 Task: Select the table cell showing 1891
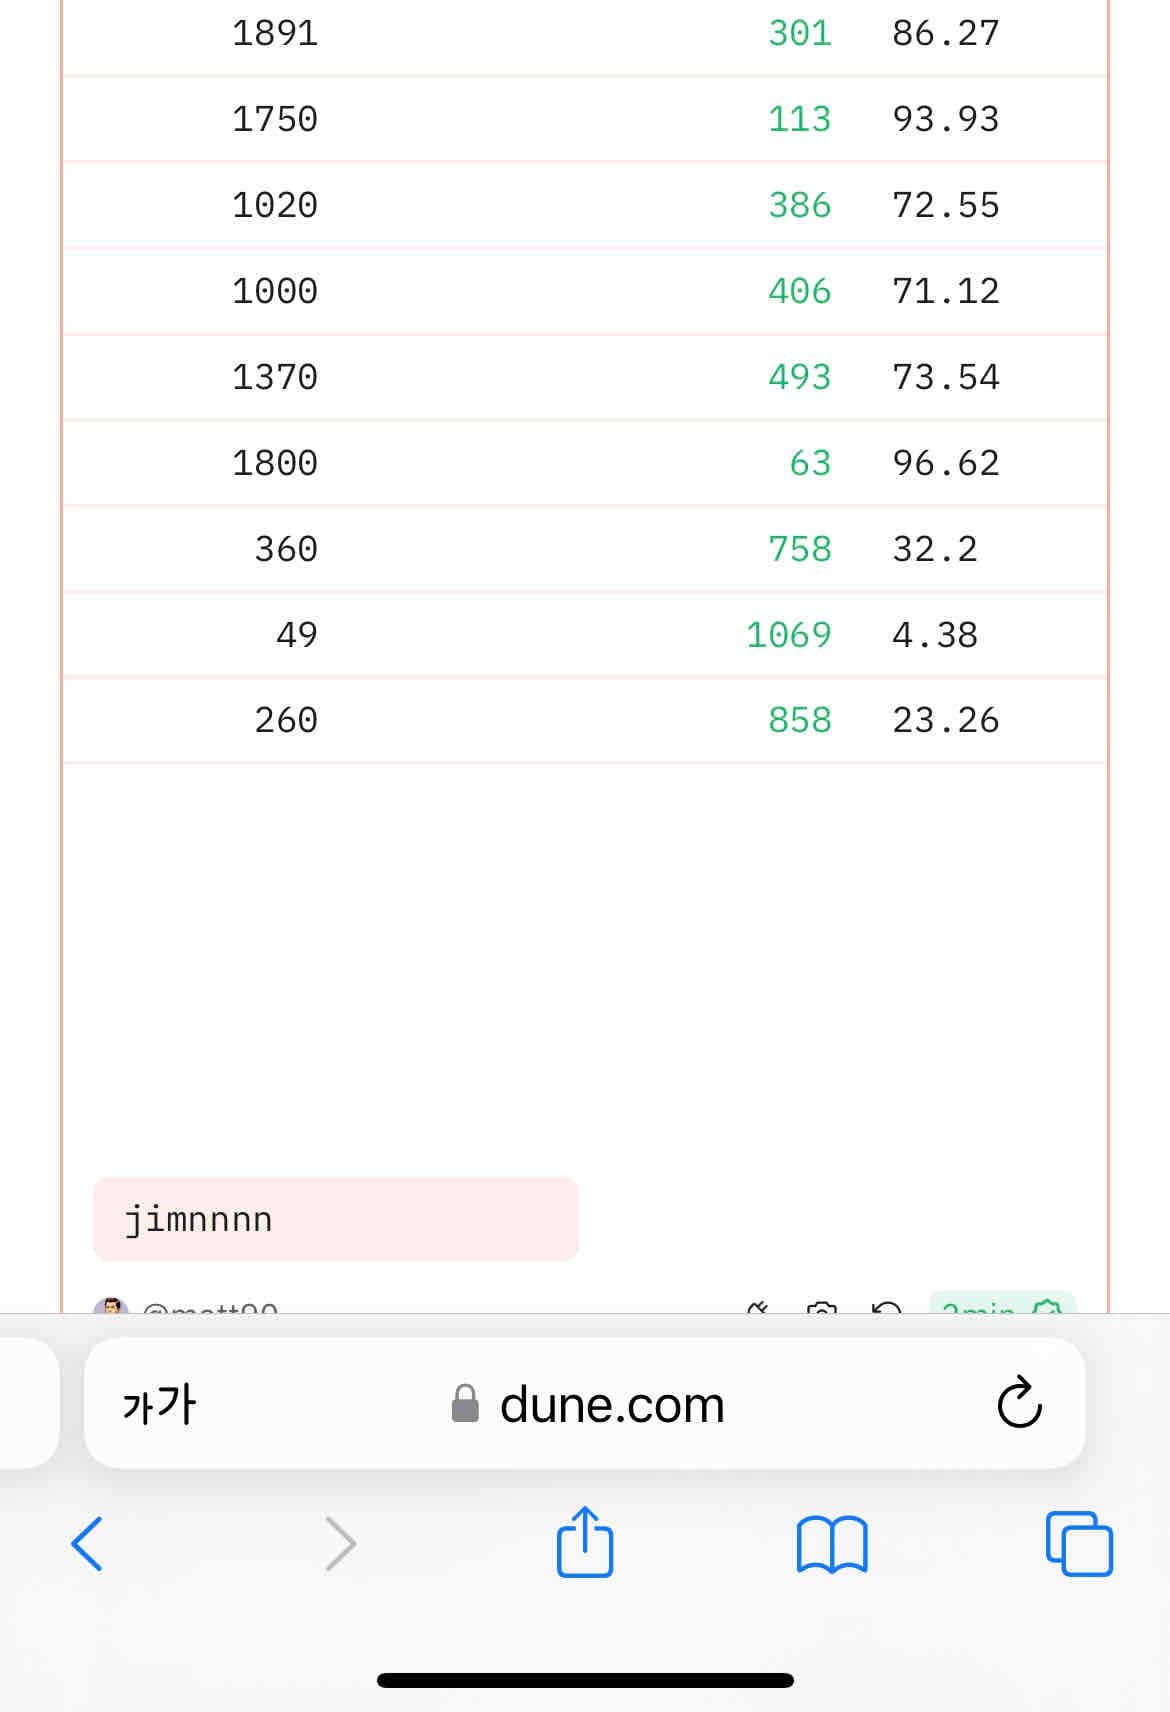(x=275, y=33)
